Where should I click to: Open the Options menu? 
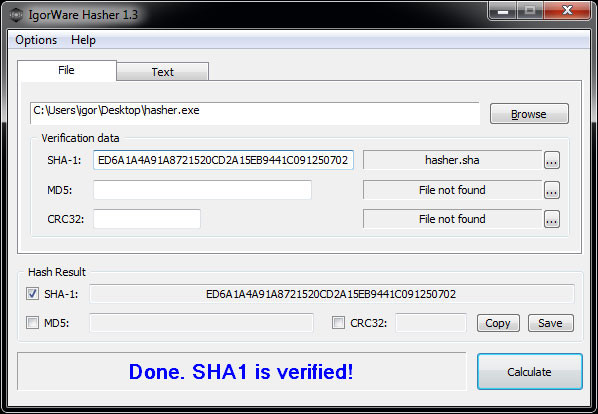pos(36,40)
